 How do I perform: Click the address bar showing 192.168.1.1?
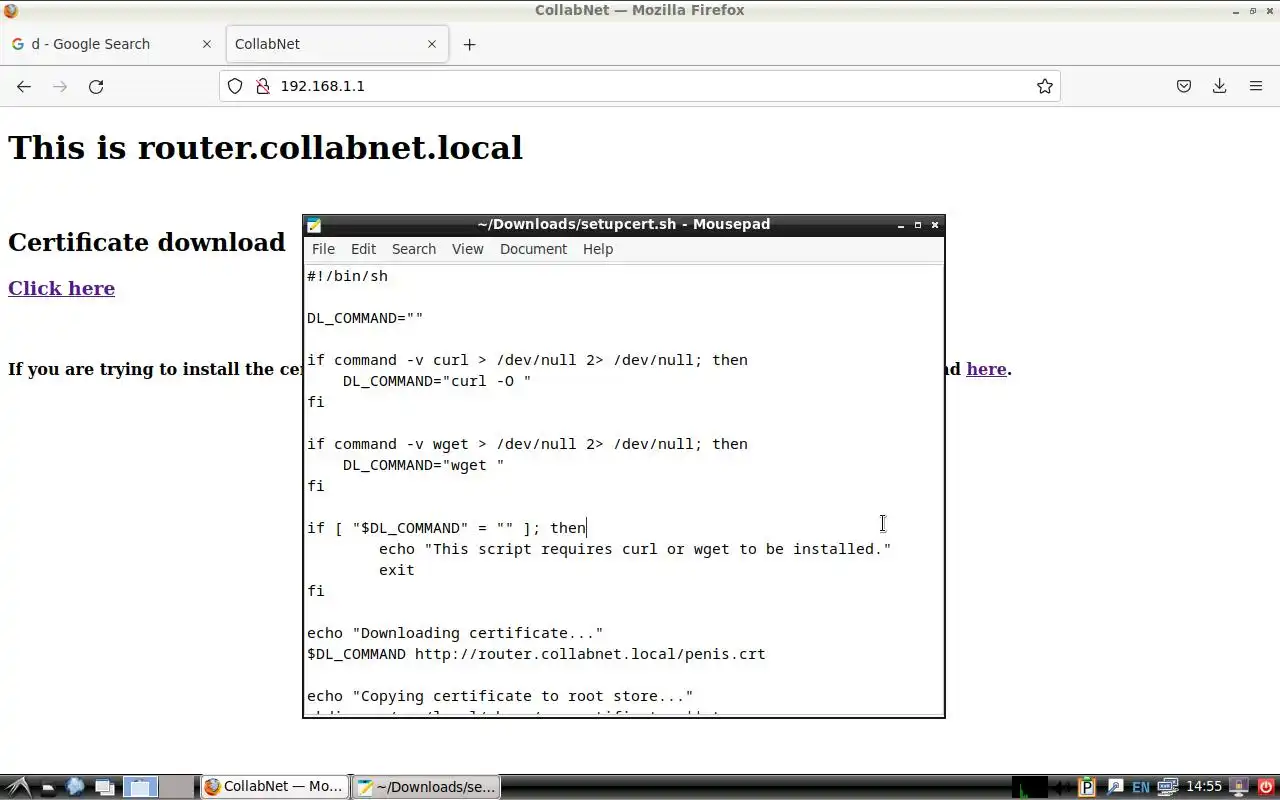coord(640,86)
